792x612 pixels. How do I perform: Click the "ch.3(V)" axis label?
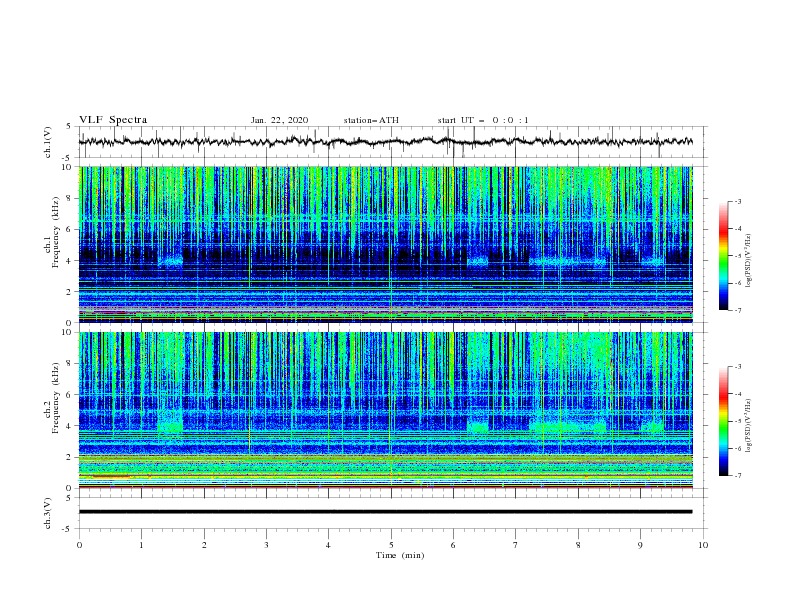pyautogui.click(x=48, y=513)
